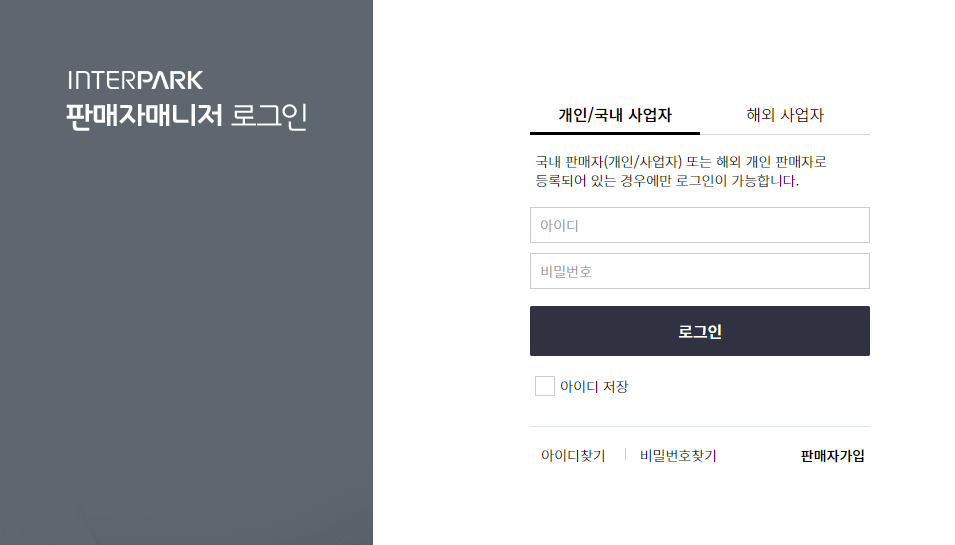955x545 pixels.
Task: Click the 로그인 button
Action: tap(699, 331)
